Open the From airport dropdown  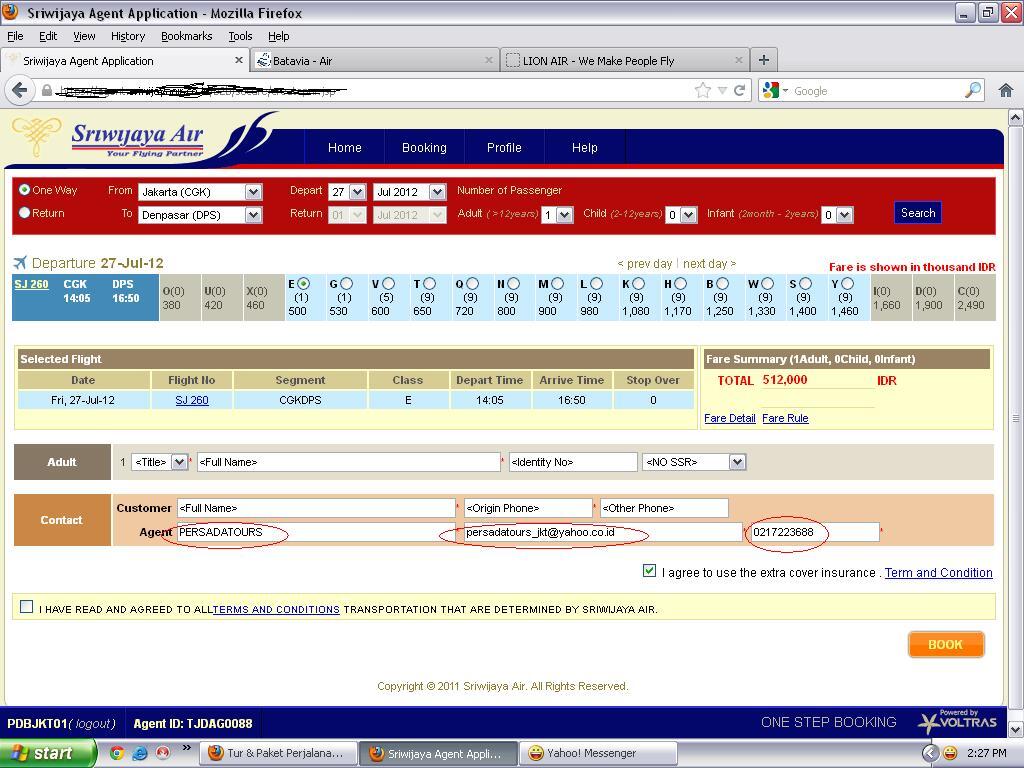pyautogui.click(x=253, y=192)
